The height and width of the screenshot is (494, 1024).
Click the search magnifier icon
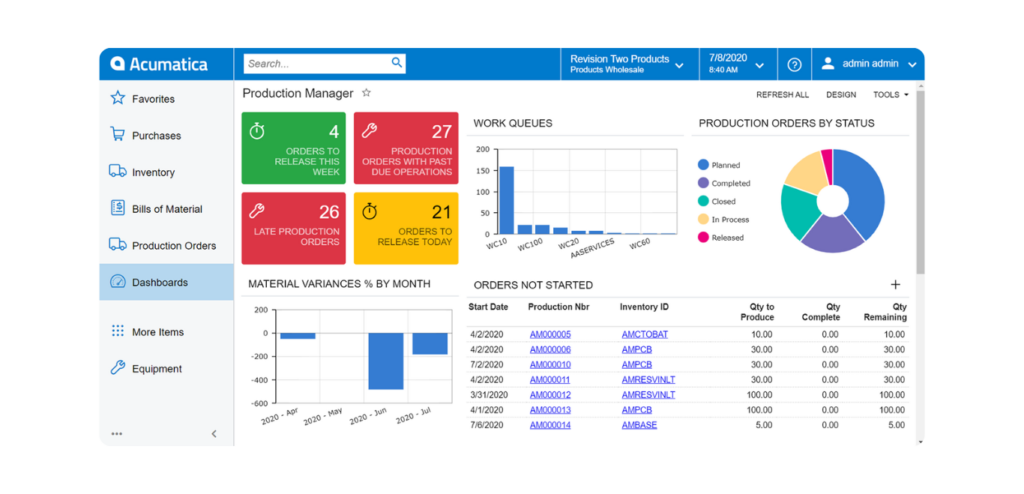[396, 63]
